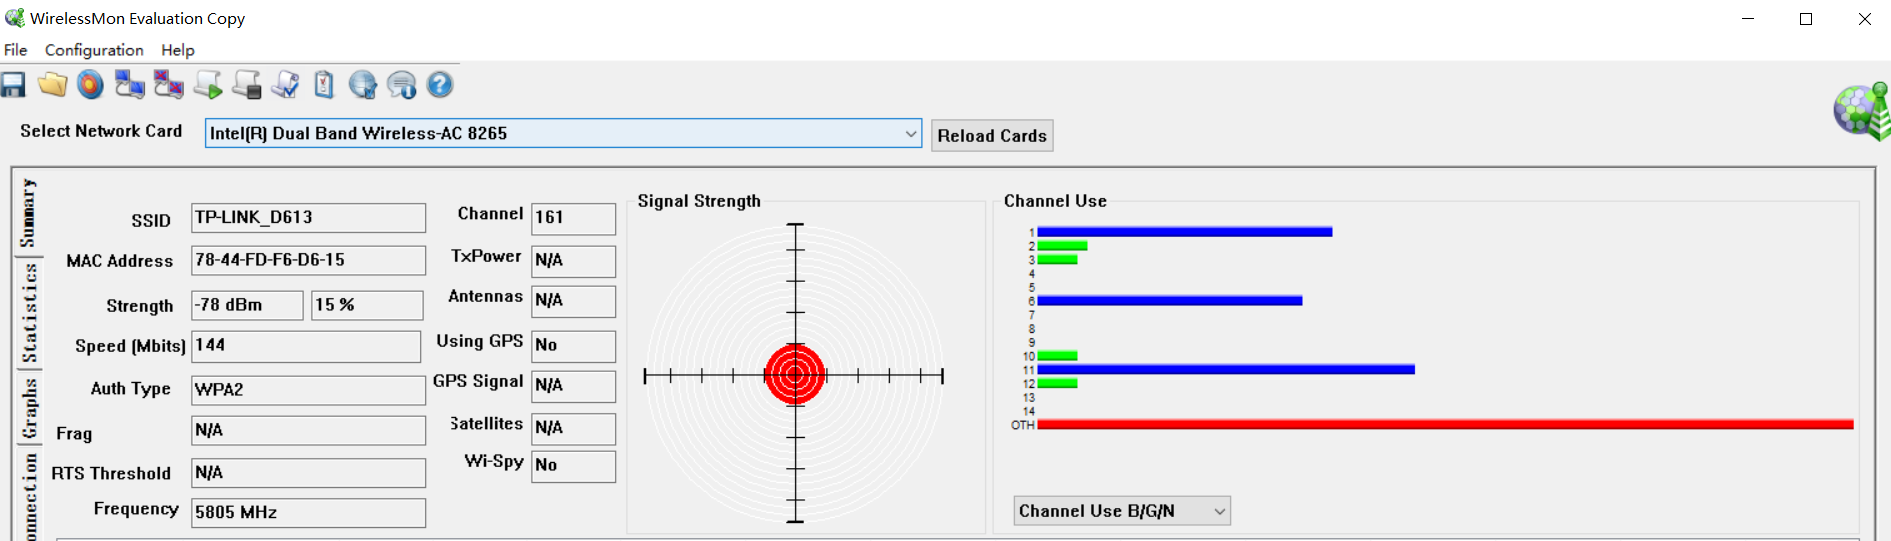Image resolution: width=1891 pixels, height=541 pixels.
Task: Open the File menu
Action: pyautogui.click(x=16, y=50)
